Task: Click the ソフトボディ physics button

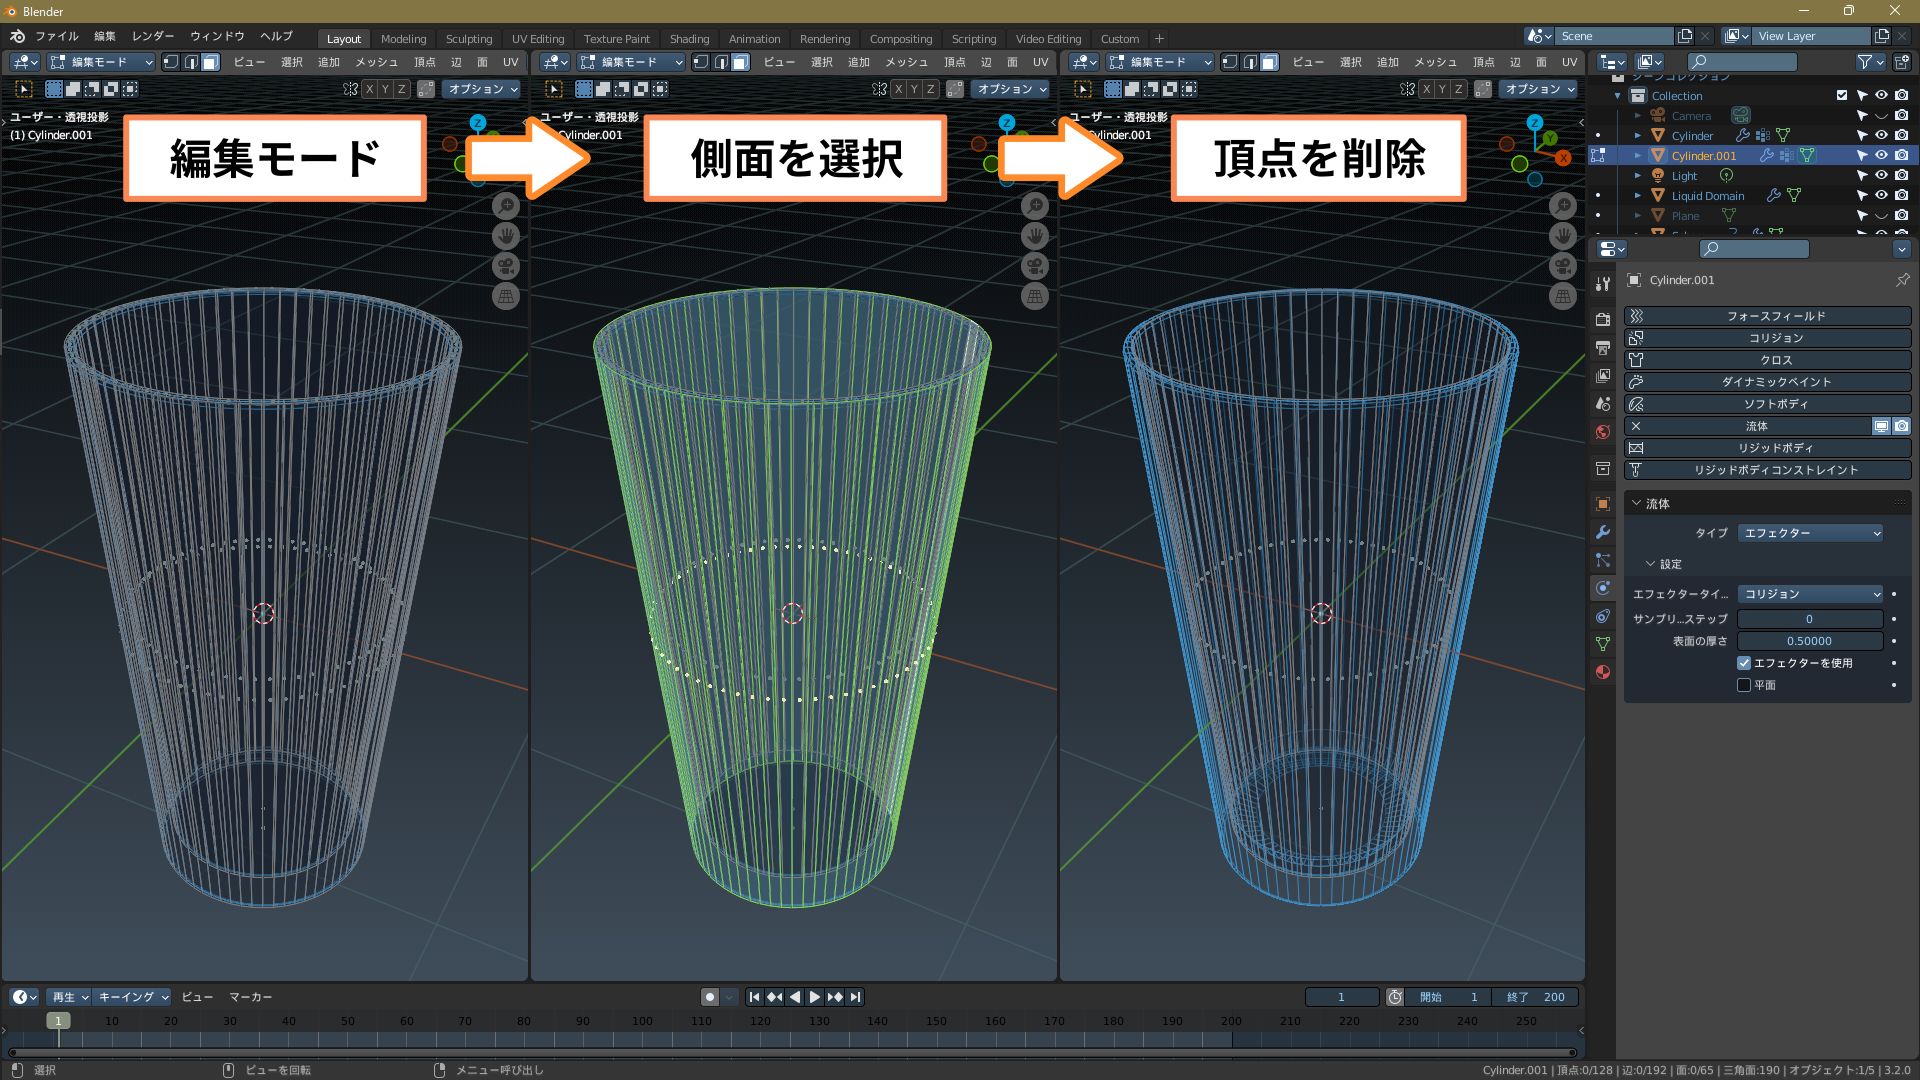Action: click(1775, 404)
